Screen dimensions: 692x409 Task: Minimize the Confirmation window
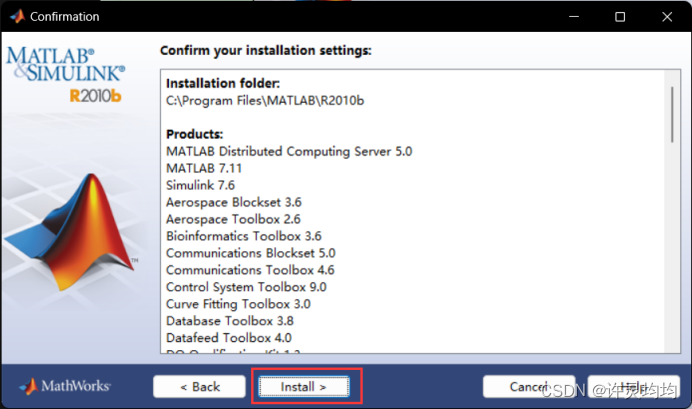(574, 17)
